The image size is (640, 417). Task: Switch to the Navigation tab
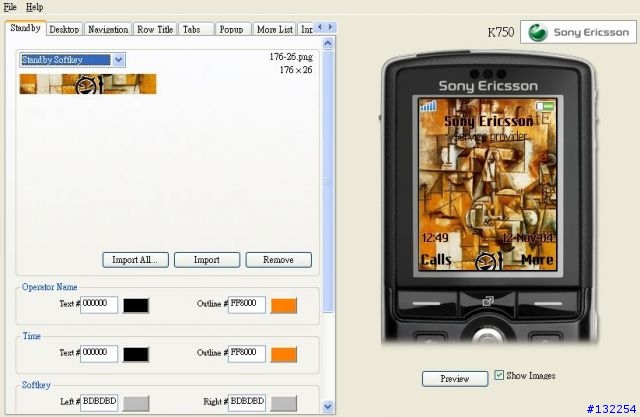click(108, 29)
